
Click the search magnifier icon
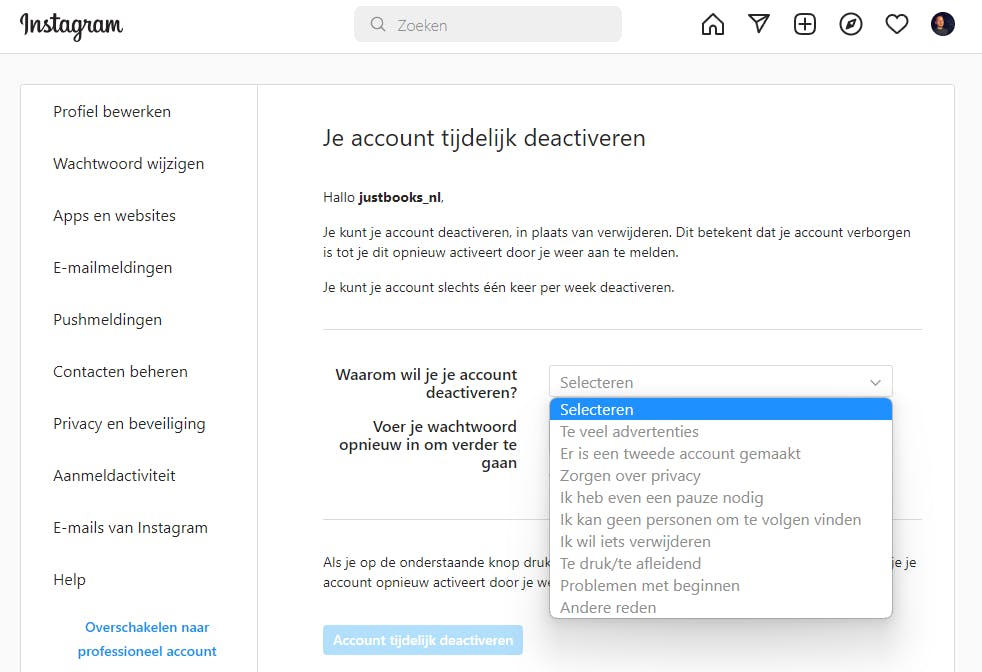click(x=378, y=25)
